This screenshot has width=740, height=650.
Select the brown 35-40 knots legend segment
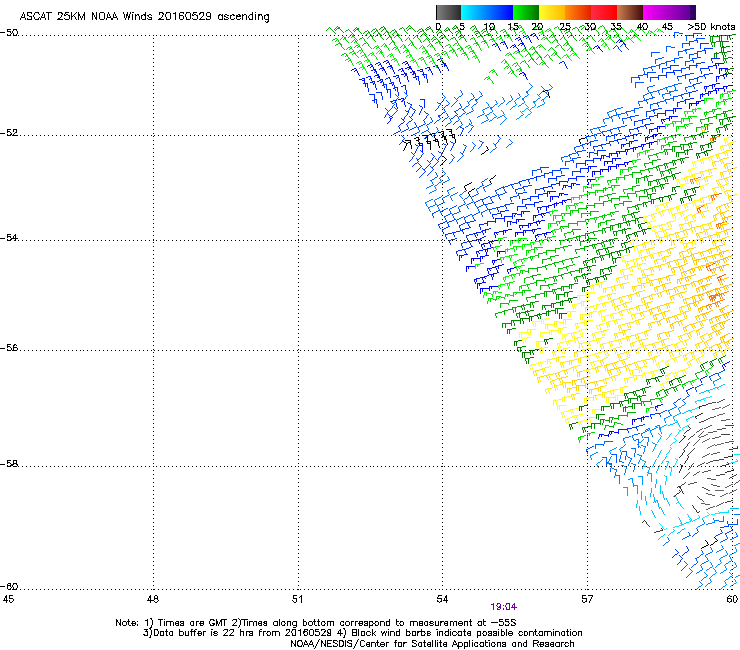coord(630,12)
